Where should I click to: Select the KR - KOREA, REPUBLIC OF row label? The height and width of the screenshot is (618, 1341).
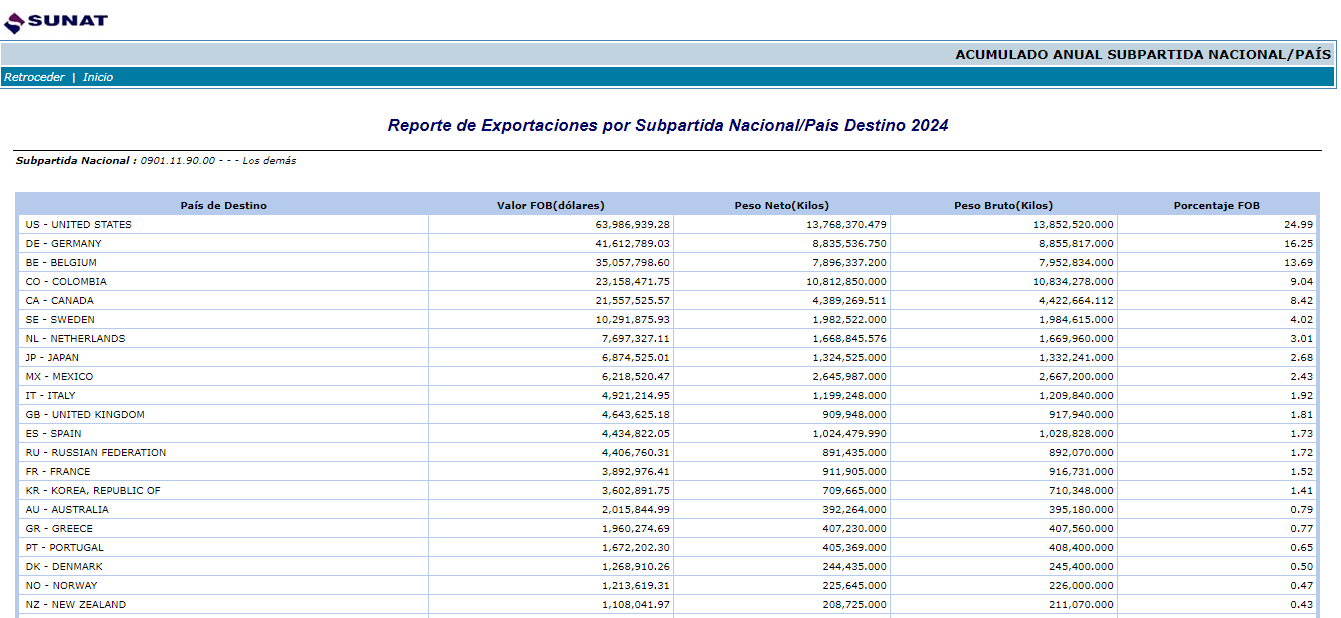(x=94, y=491)
